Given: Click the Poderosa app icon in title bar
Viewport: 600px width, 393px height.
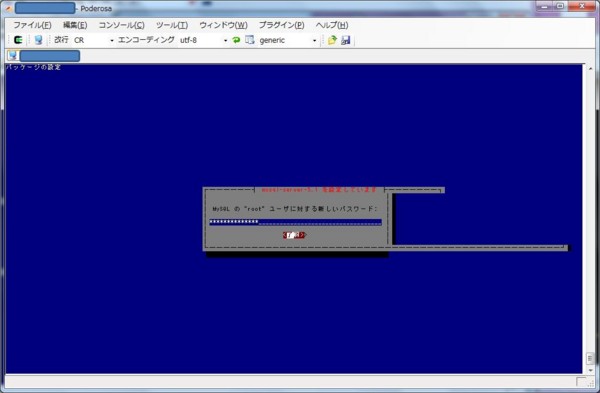Looking at the screenshot, I should (x=8, y=8).
